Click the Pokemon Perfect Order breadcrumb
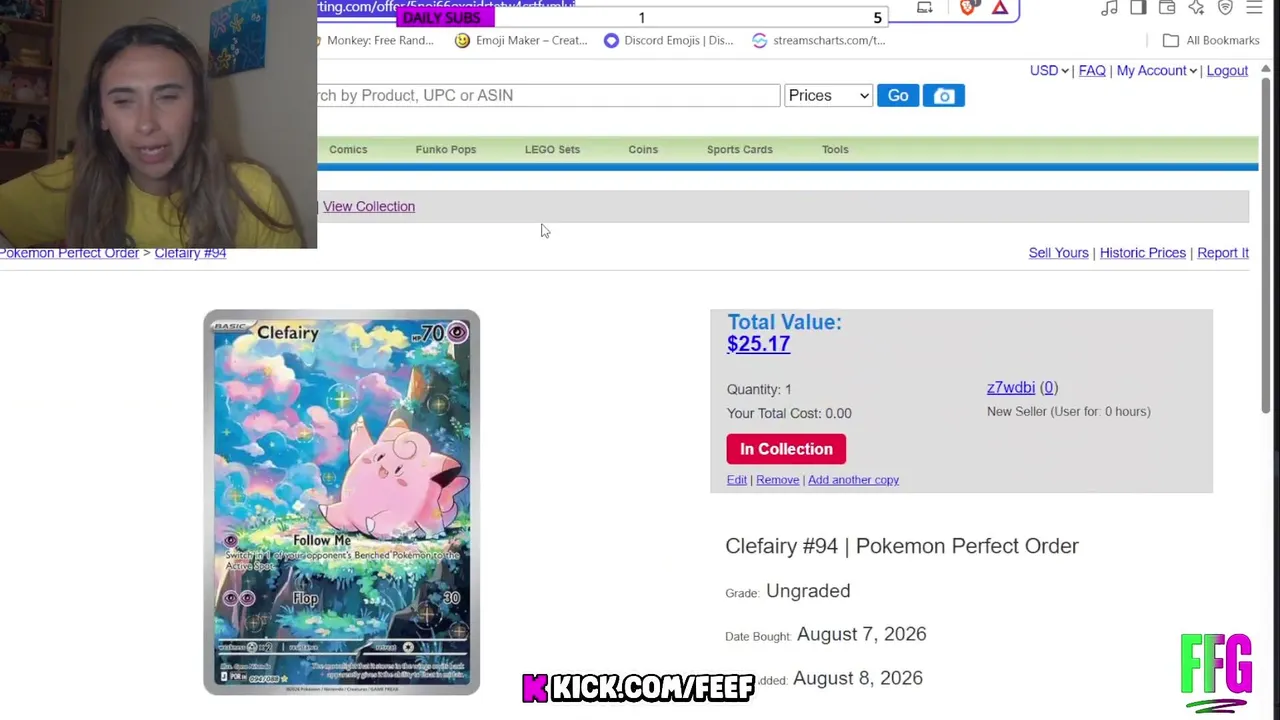Screen dimensions: 1280x720 (x=70, y=253)
